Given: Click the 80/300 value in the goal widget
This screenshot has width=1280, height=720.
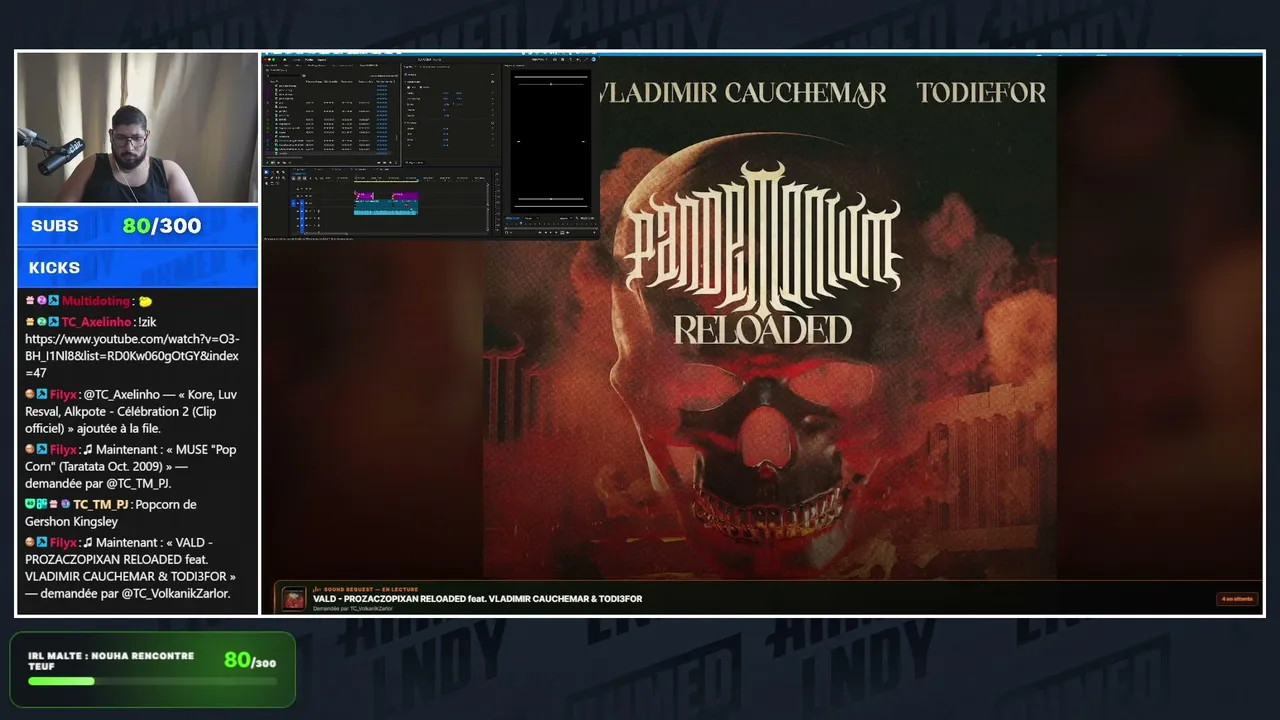Looking at the screenshot, I should click(x=250, y=661).
